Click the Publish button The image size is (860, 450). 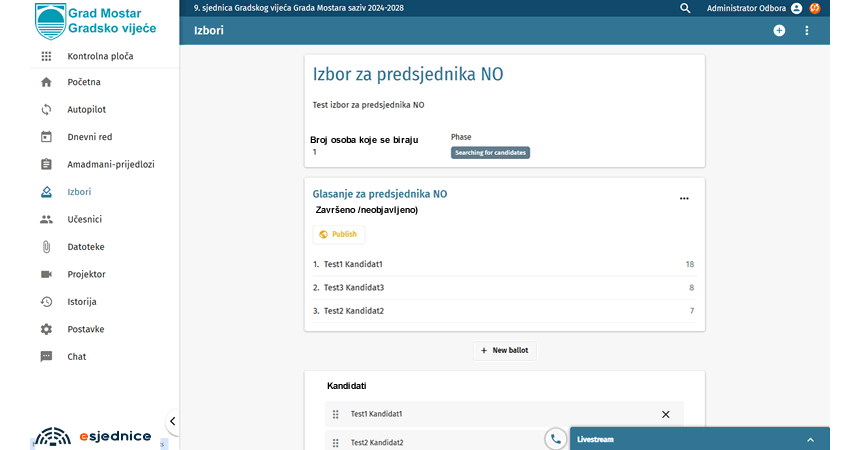click(338, 234)
